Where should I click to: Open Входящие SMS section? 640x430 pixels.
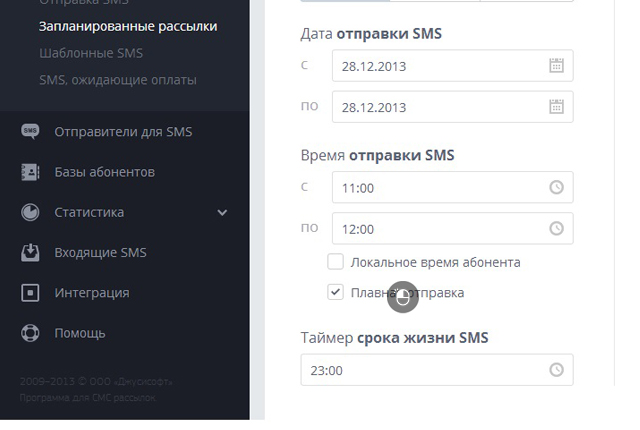click(100, 253)
